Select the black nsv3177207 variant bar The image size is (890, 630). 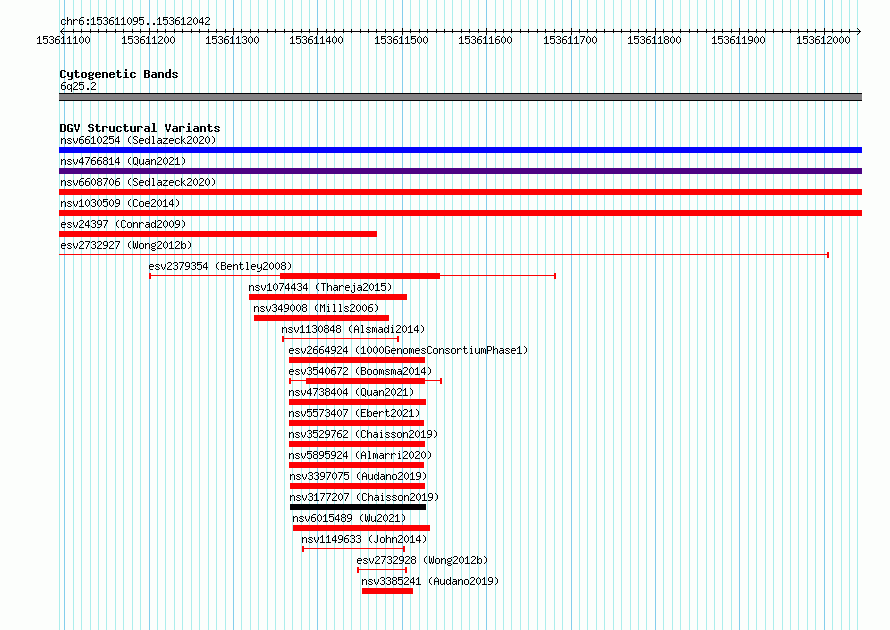pyautogui.click(x=358, y=507)
